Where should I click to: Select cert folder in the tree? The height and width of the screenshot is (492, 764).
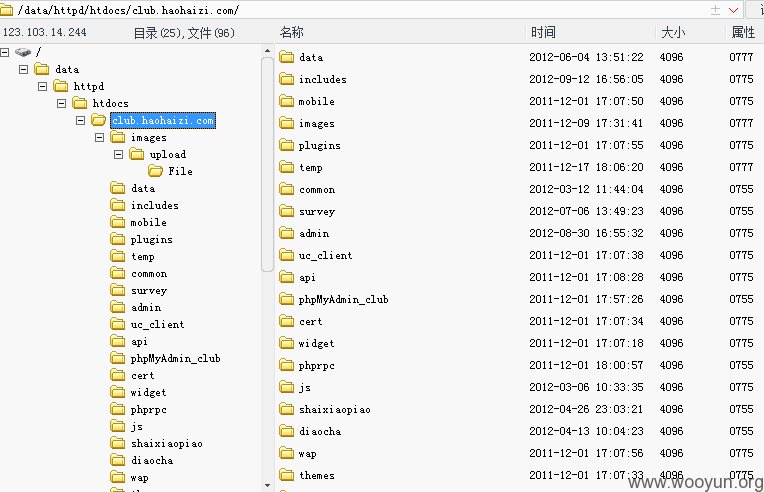click(142, 376)
